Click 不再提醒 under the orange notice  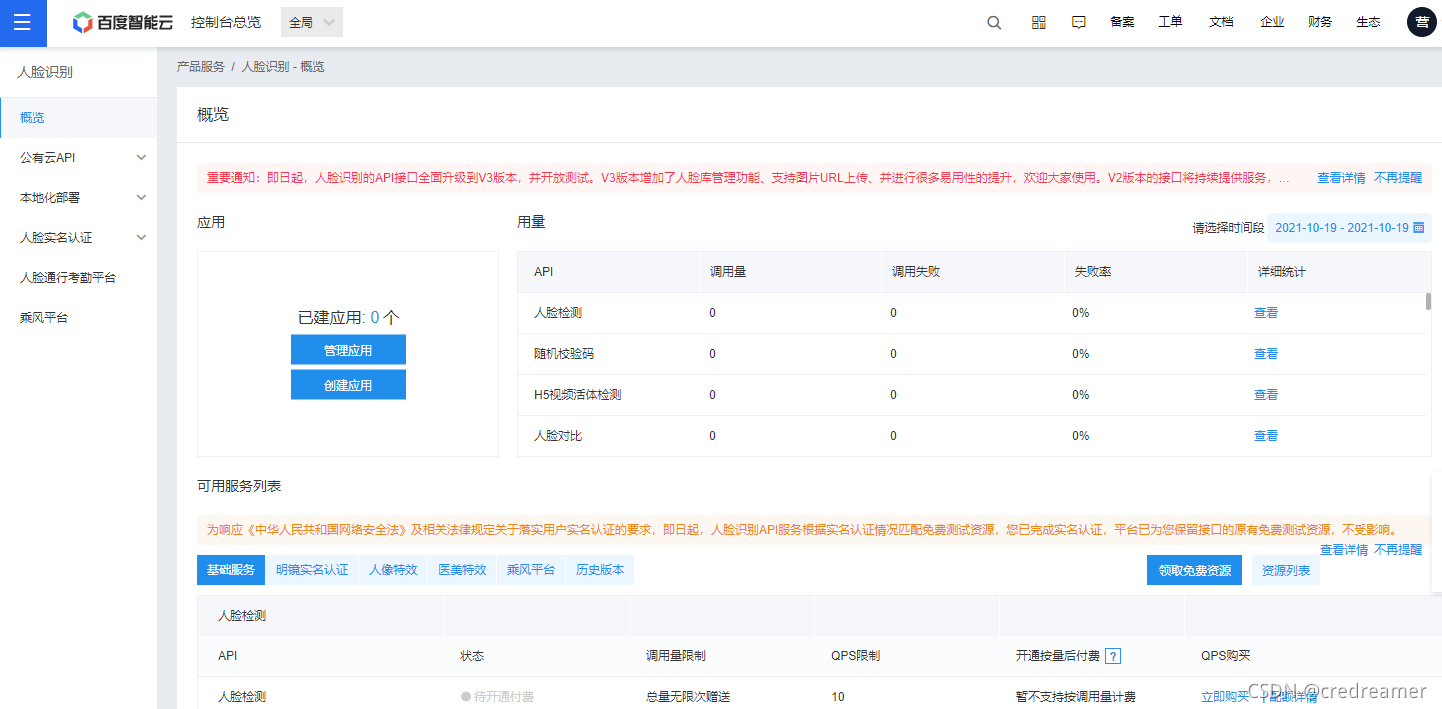[1398, 550]
